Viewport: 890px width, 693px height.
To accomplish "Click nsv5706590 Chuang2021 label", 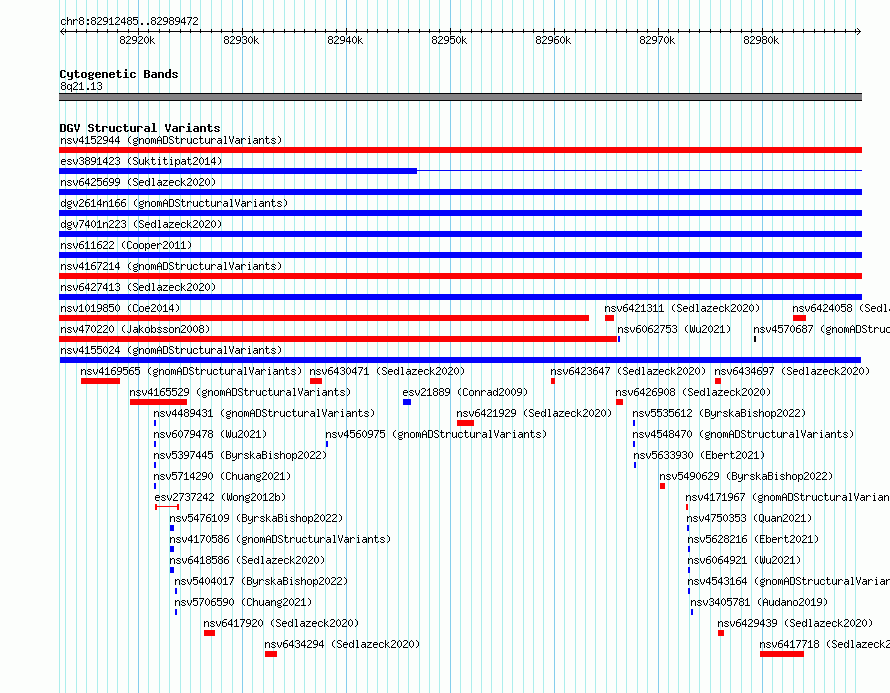I will pos(243,602).
